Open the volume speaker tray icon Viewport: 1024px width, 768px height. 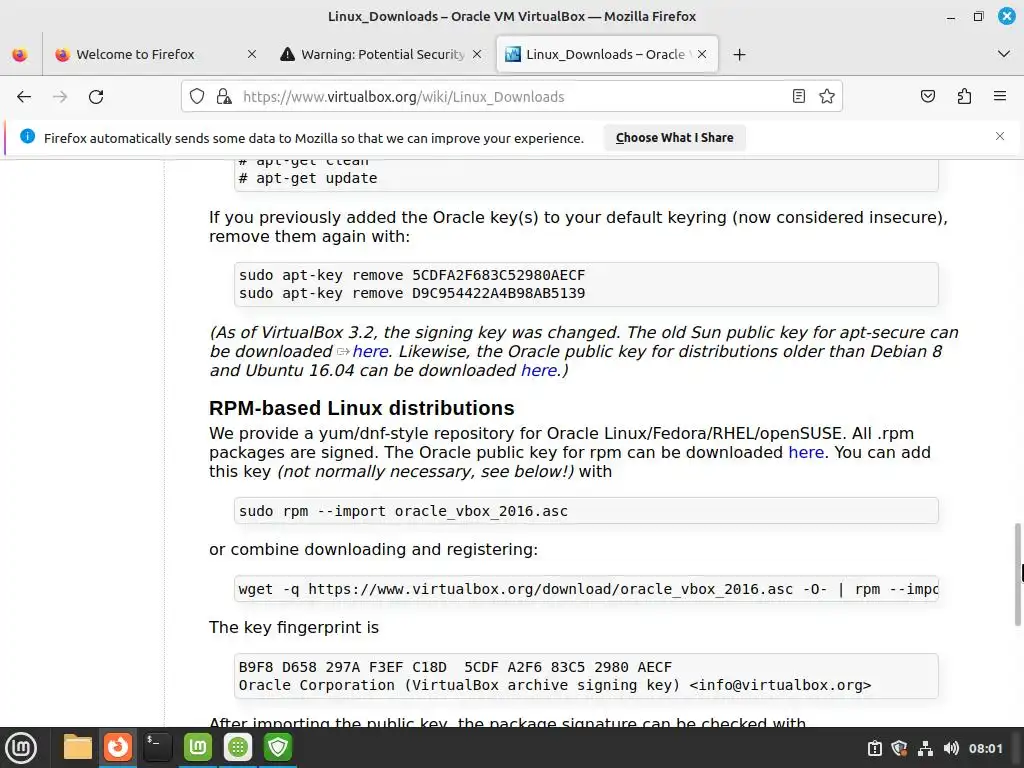[x=951, y=748]
